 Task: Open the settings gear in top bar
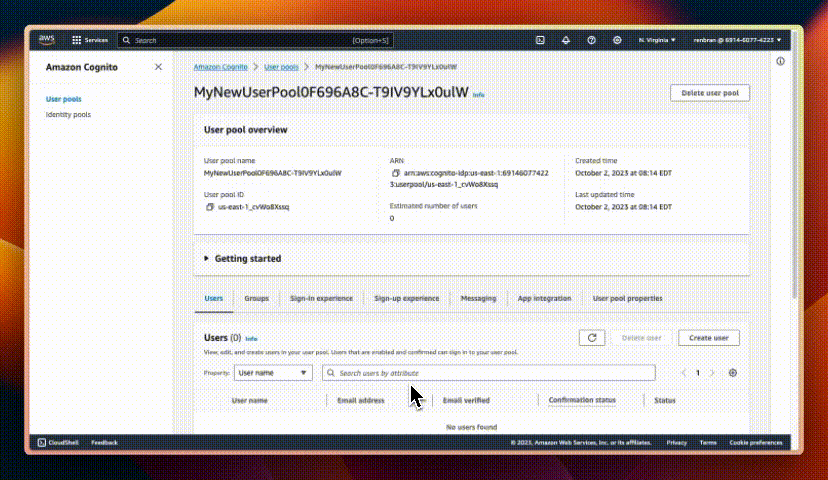pos(617,40)
